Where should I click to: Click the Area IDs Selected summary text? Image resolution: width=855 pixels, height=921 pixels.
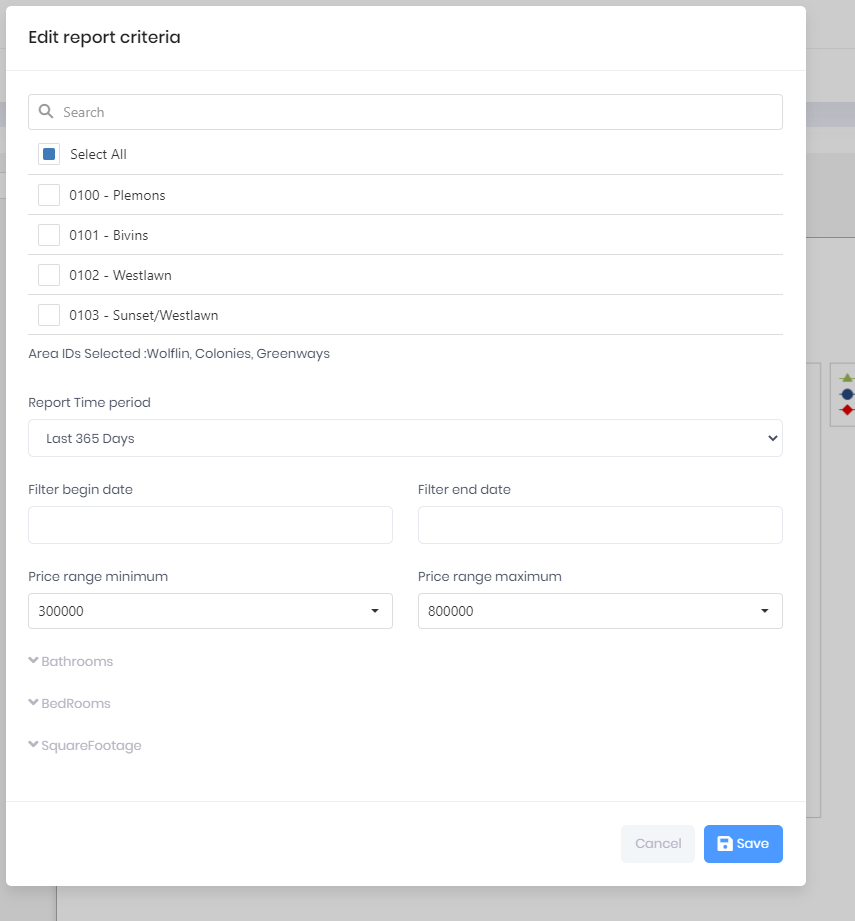tap(179, 354)
